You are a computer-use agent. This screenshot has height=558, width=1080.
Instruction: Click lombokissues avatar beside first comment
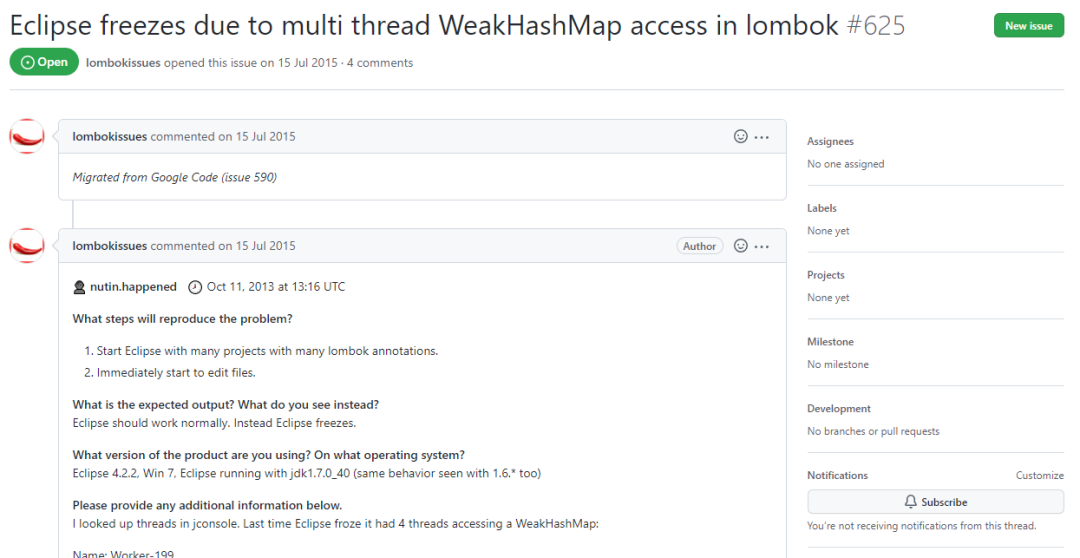(27, 136)
